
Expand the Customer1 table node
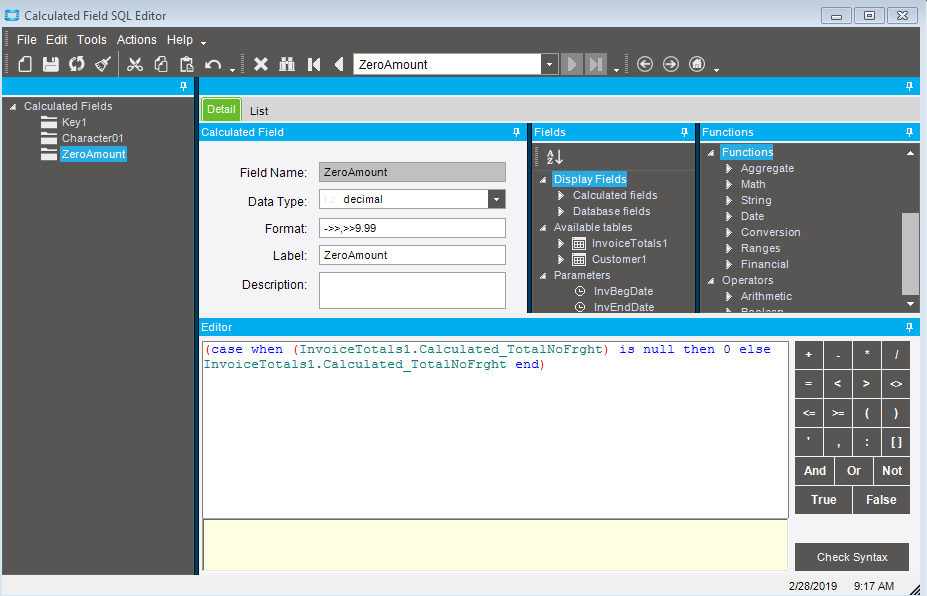[x=560, y=260]
